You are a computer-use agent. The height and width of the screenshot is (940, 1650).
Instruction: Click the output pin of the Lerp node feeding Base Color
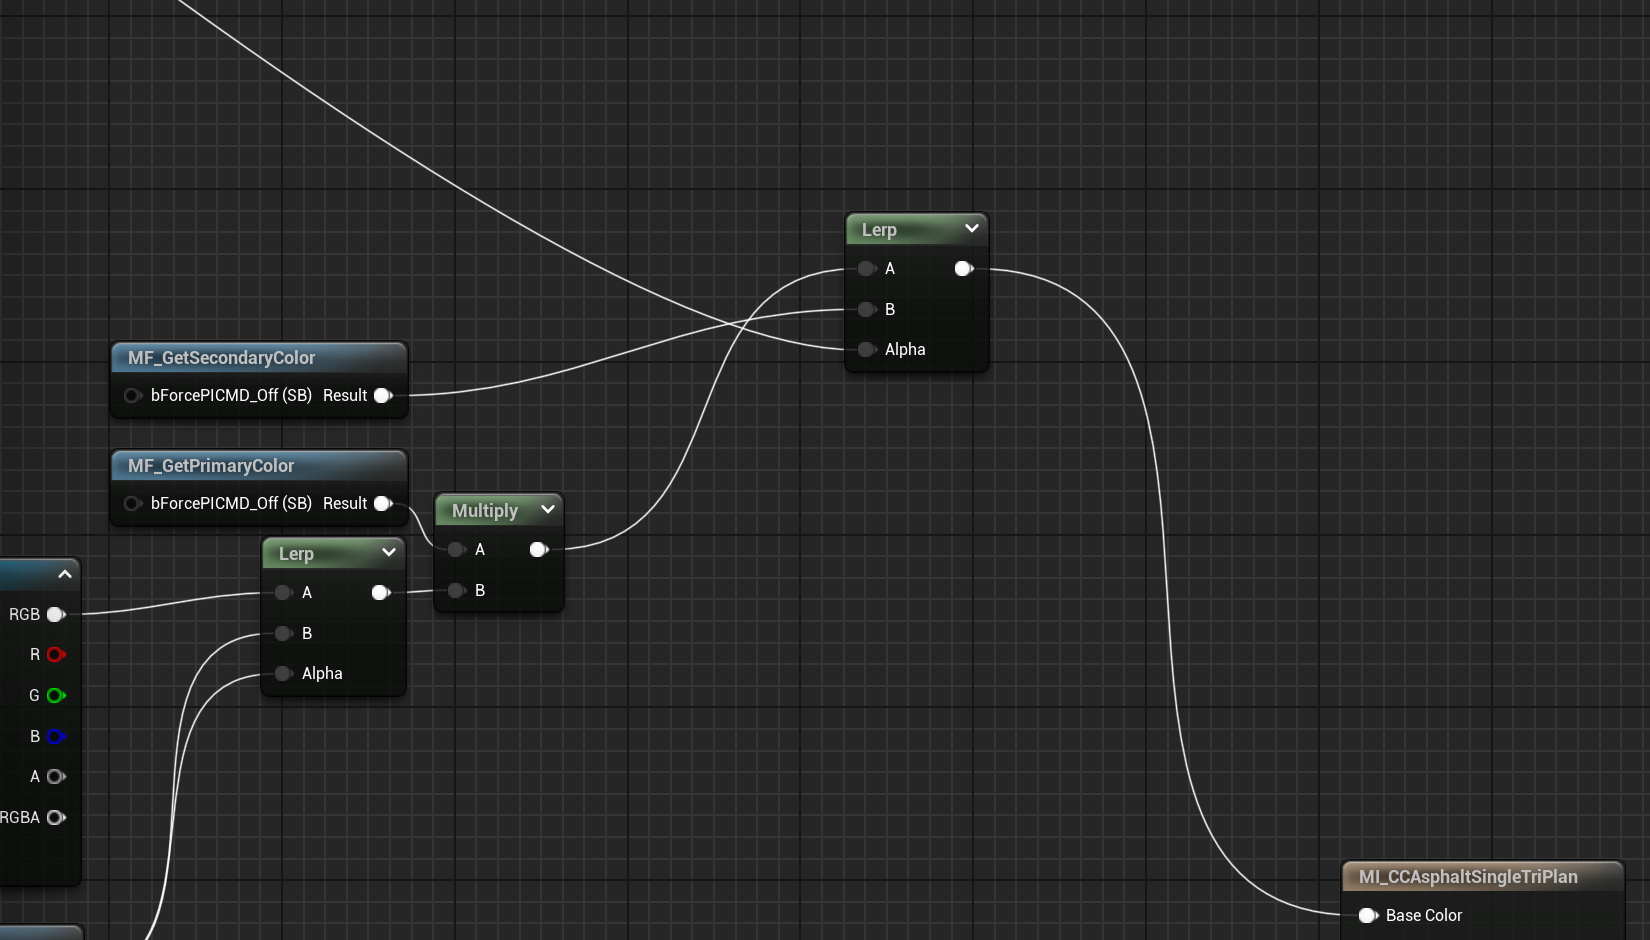point(964,268)
